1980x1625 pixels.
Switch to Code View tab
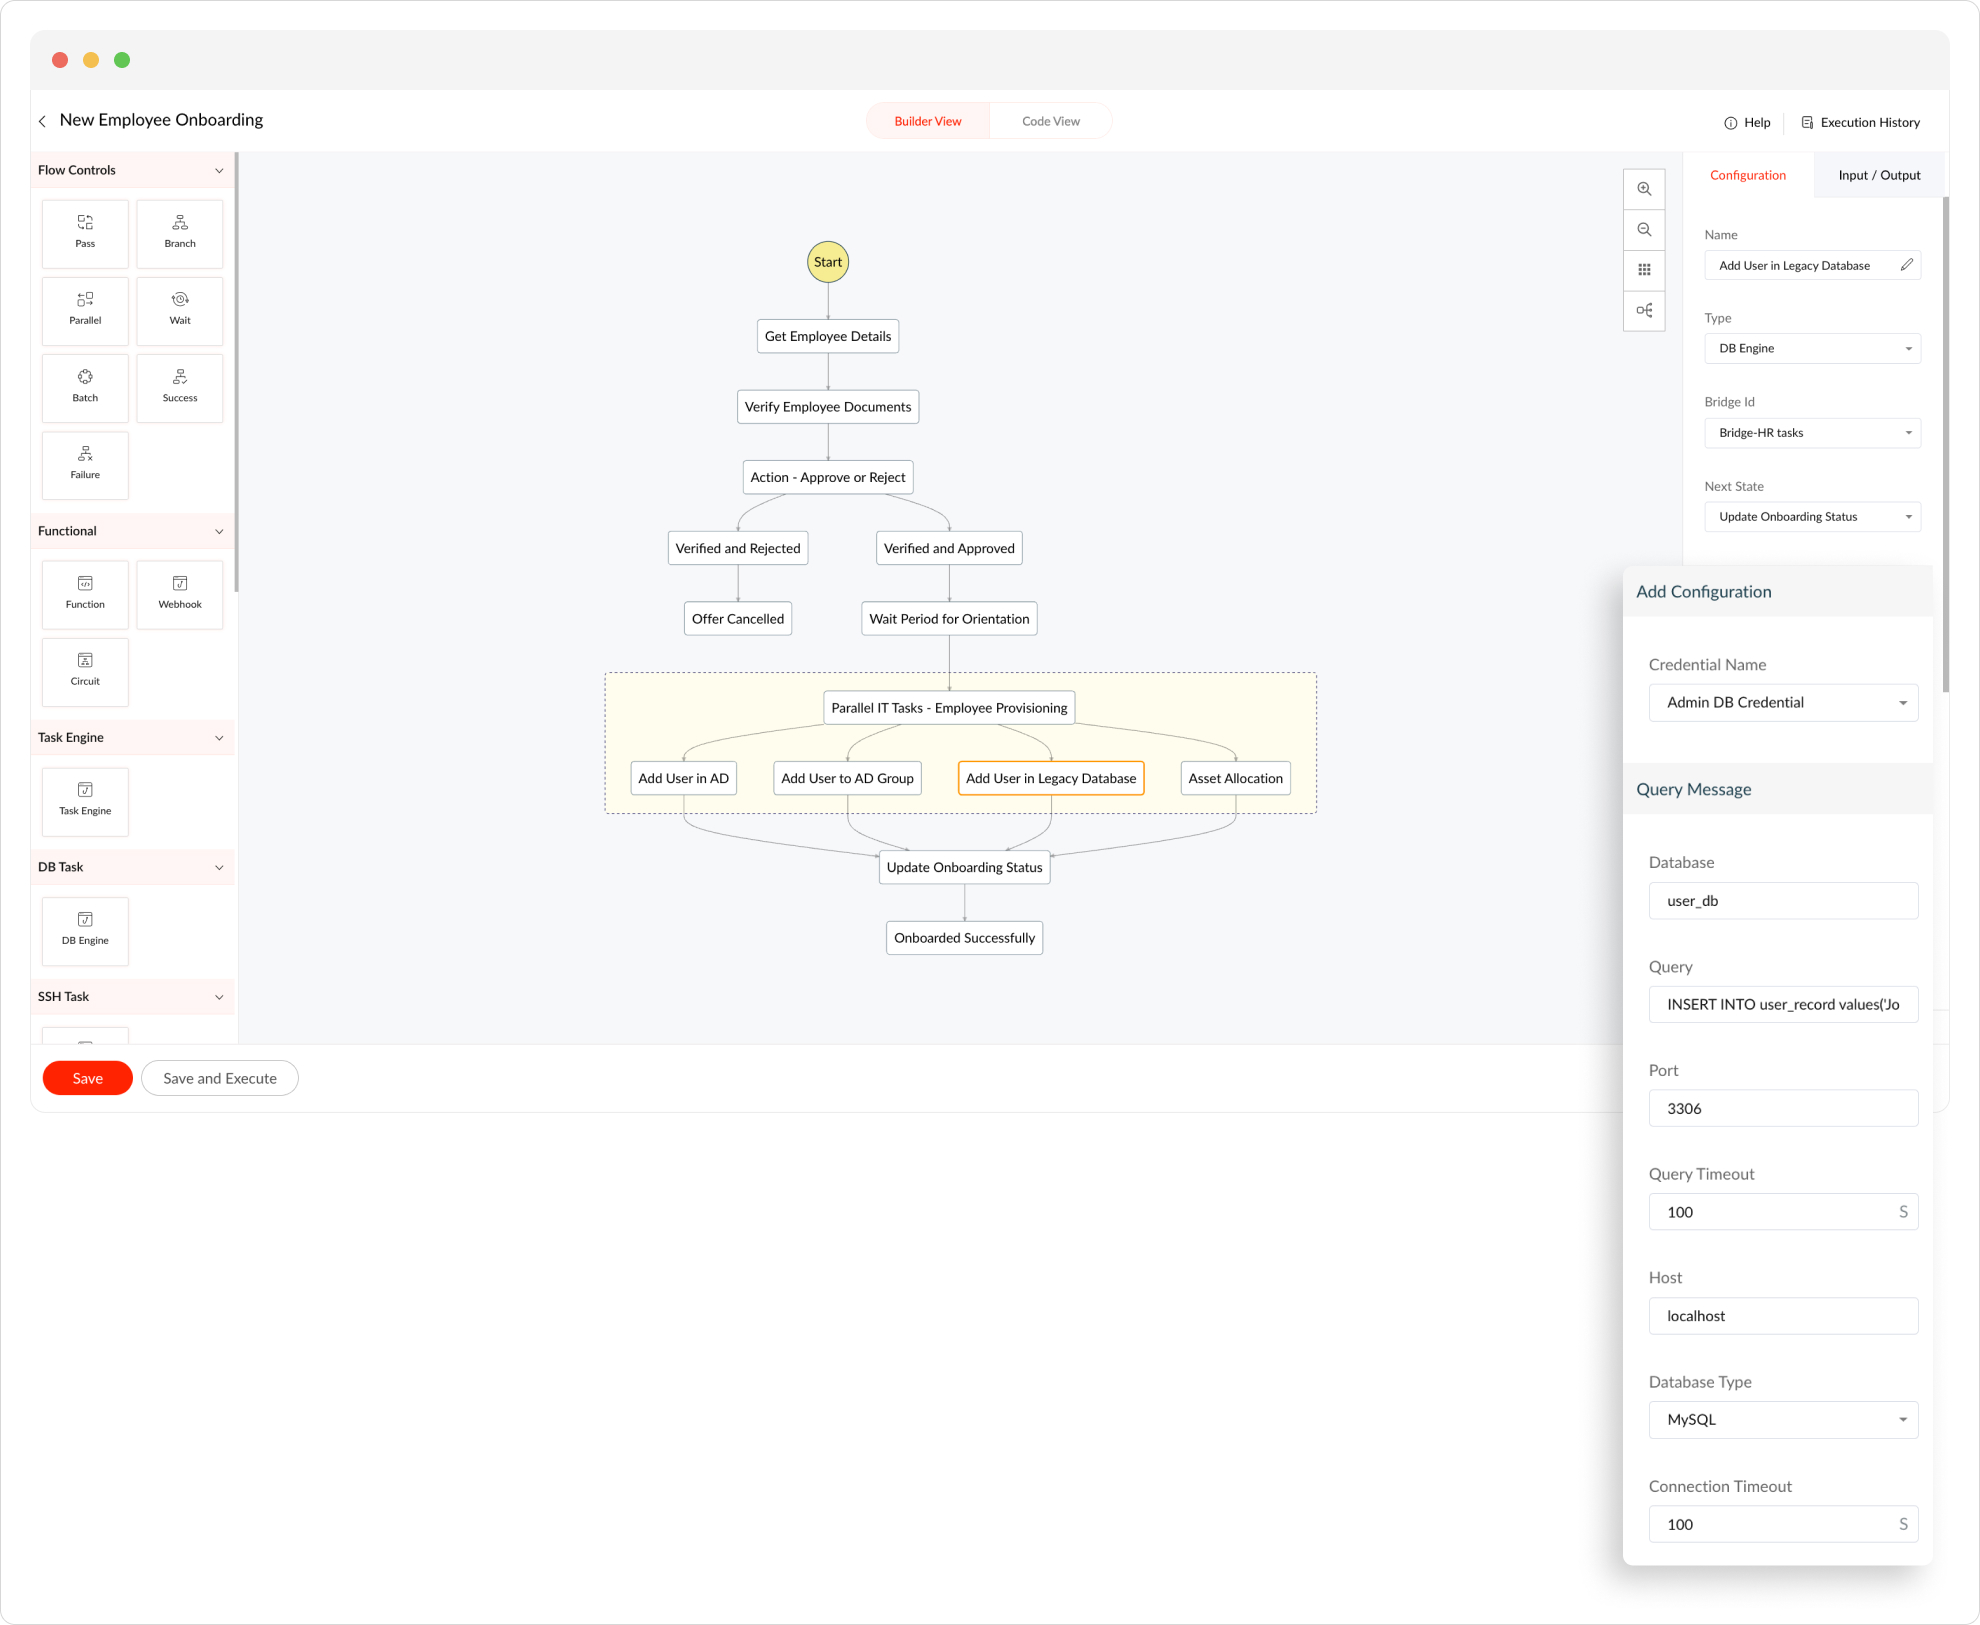click(x=1050, y=121)
